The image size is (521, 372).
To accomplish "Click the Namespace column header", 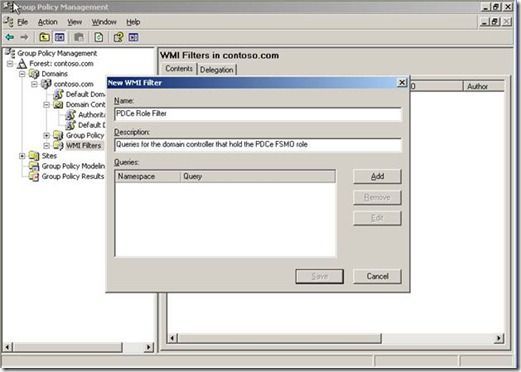I will click(148, 176).
